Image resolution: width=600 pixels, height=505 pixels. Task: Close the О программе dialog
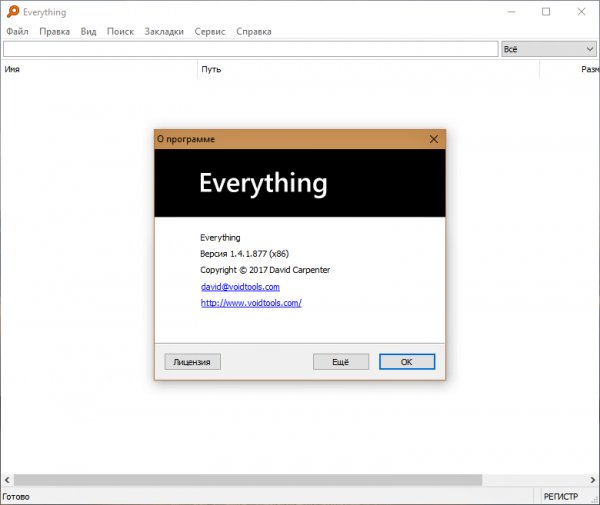pyautogui.click(x=434, y=139)
